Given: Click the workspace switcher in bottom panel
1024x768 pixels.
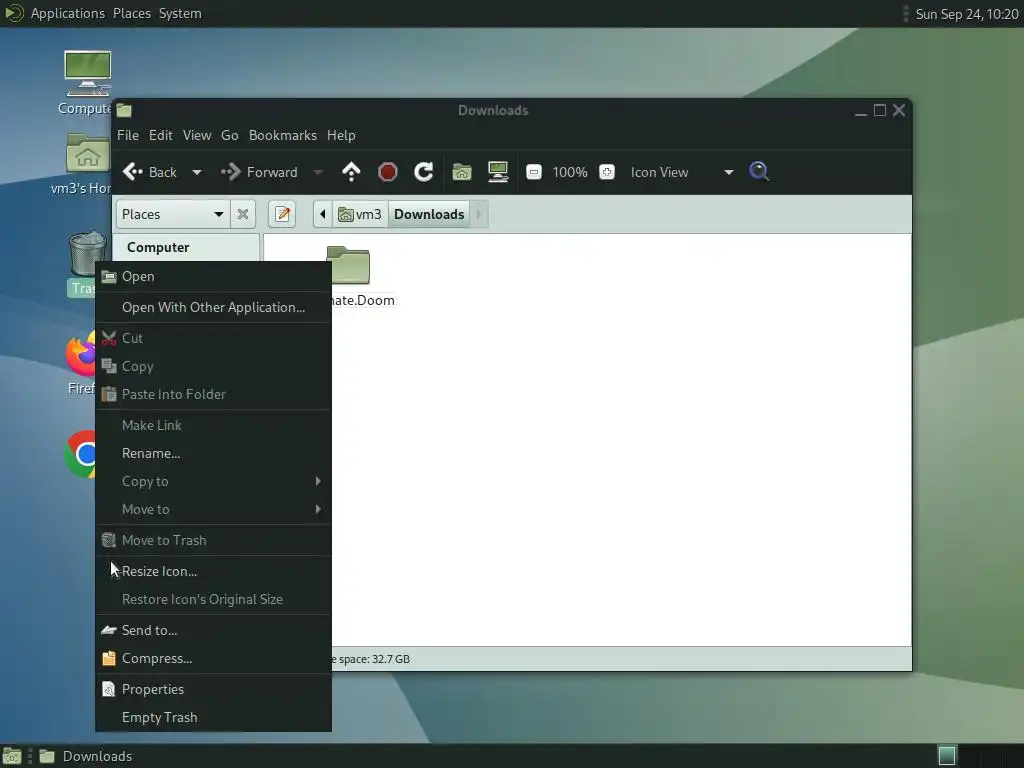Looking at the screenshot, I should pos(946,756).
